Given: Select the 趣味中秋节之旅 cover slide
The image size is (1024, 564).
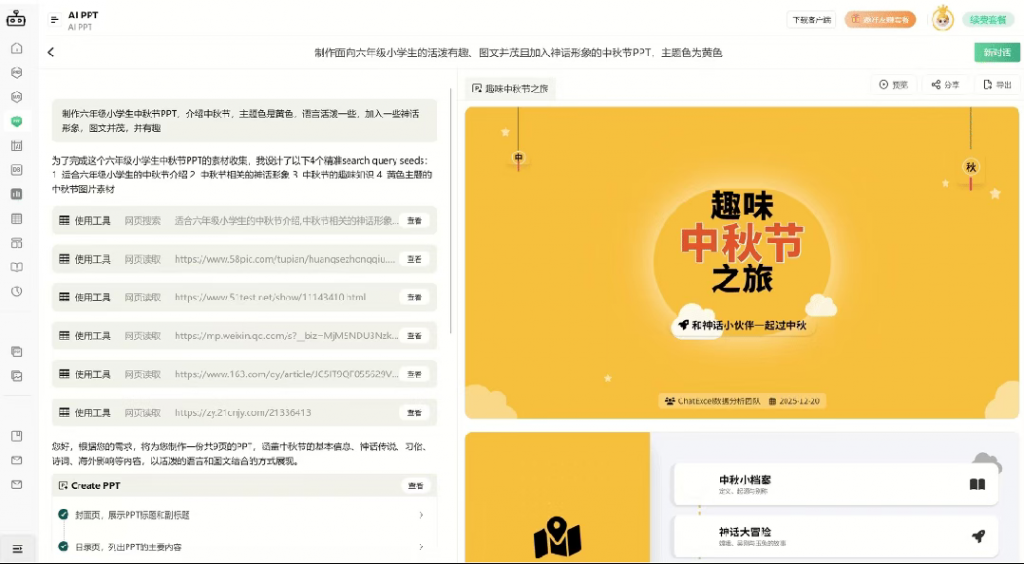Looking at the screenshot, I should (x=742, y=262).
